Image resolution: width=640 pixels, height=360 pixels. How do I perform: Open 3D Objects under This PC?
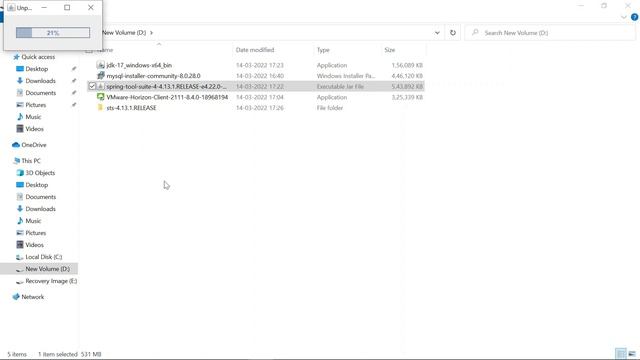40,173
